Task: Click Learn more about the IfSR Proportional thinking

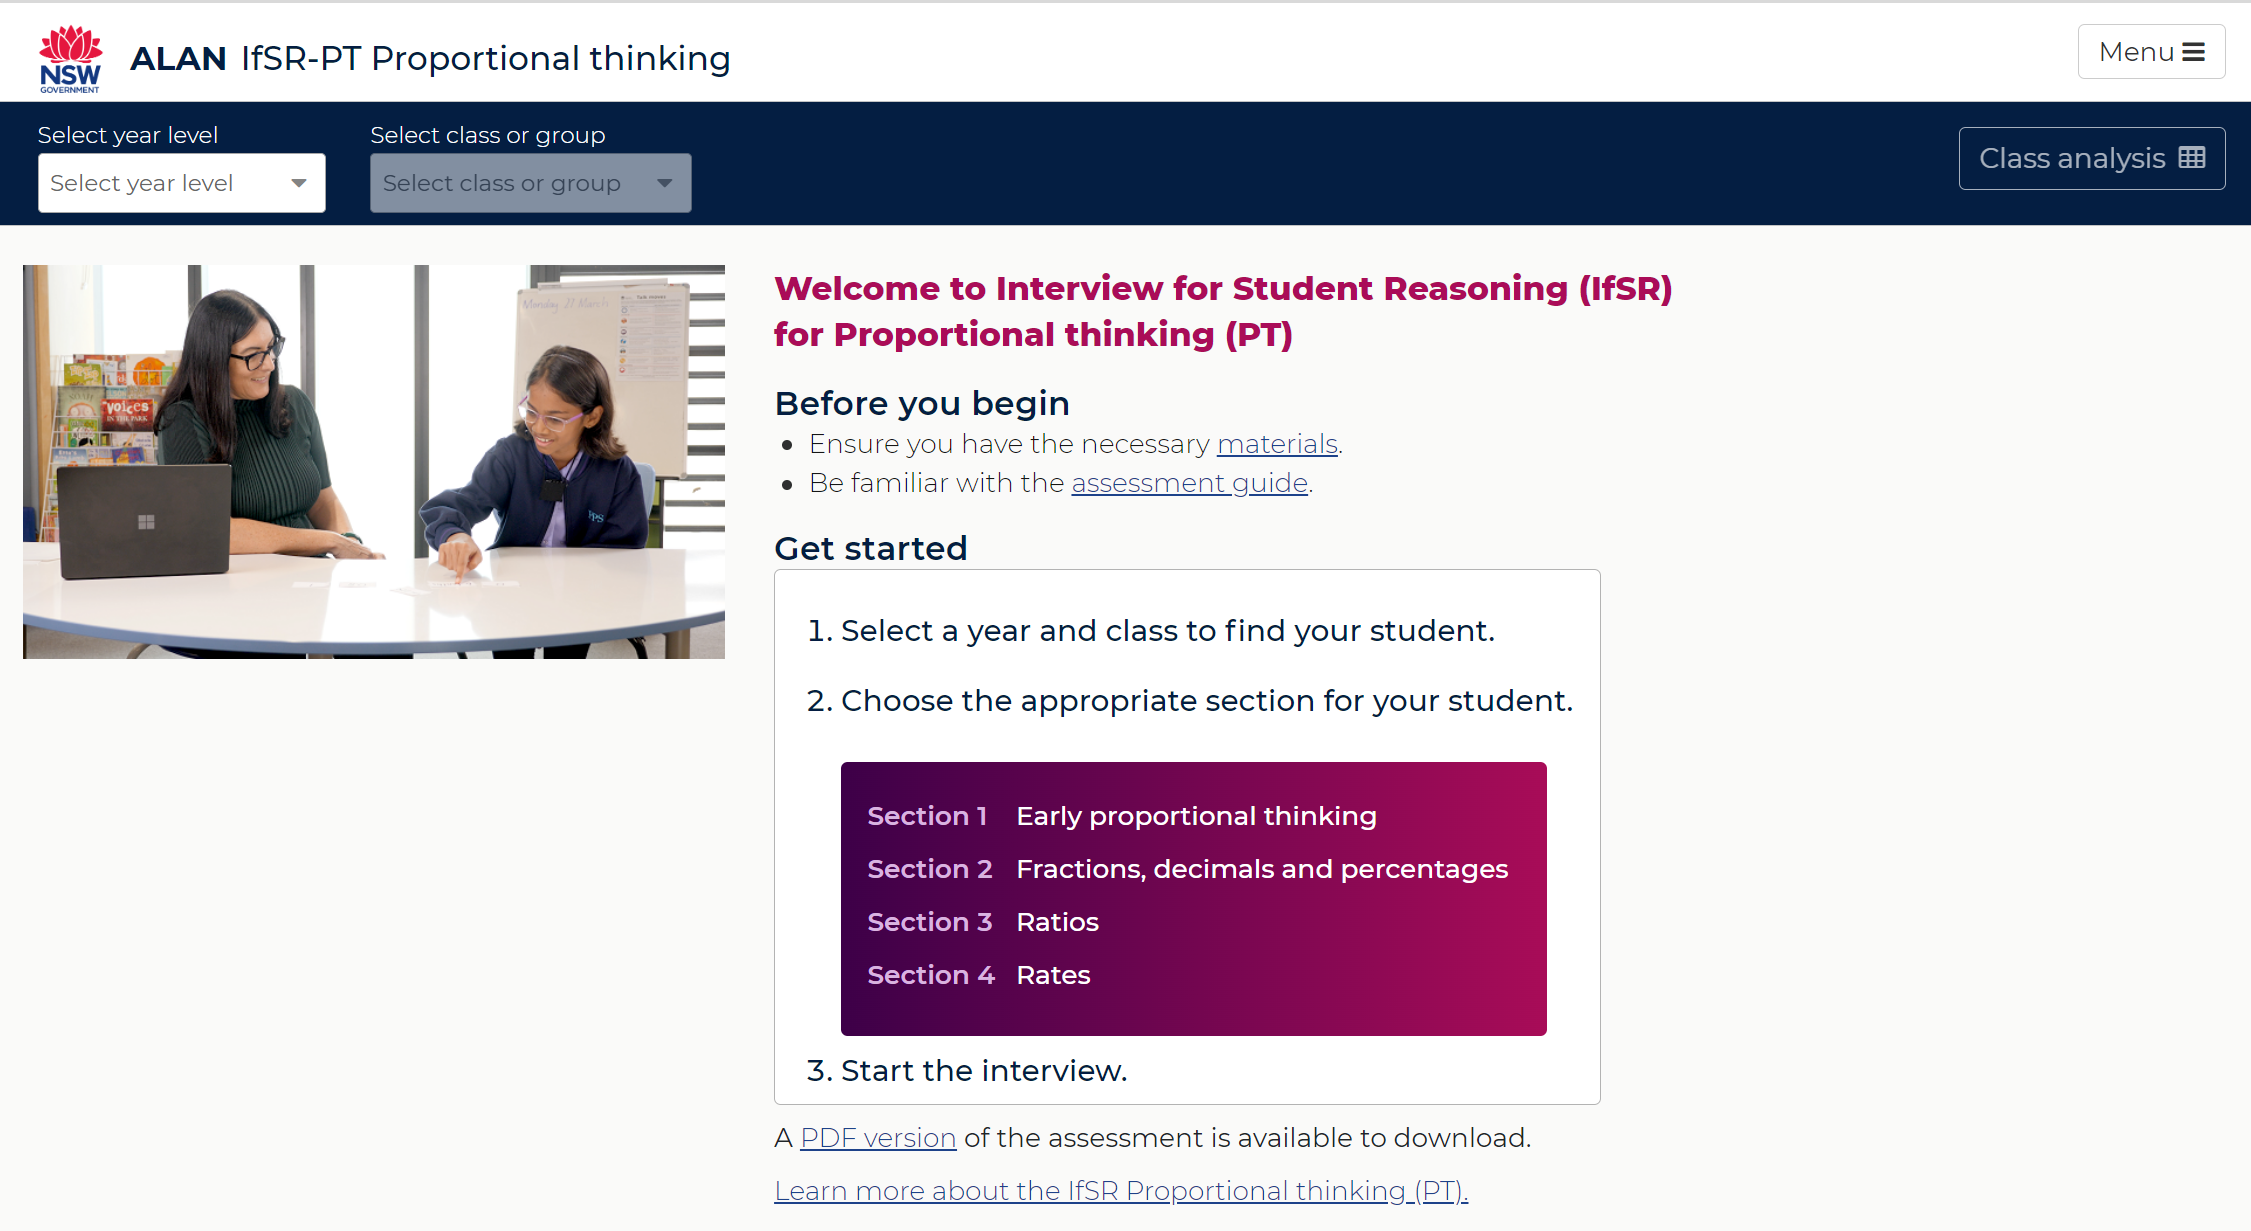Action: 1120,1191
